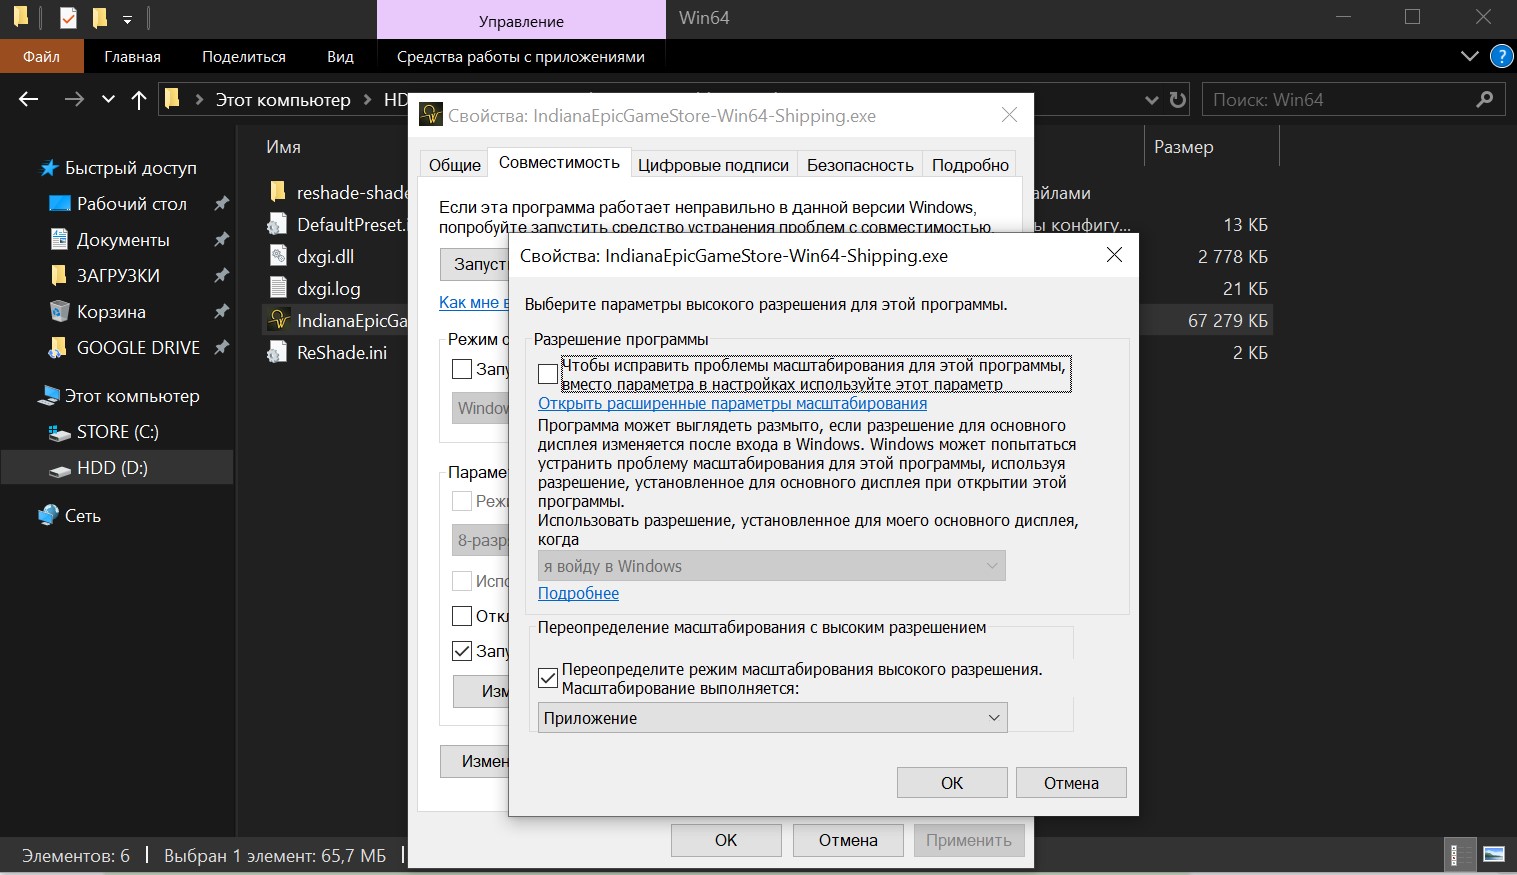Toggle the Откл checkbox in Properties window
The height and width of the screenshot is (875, 1517).
pos(462,616)
